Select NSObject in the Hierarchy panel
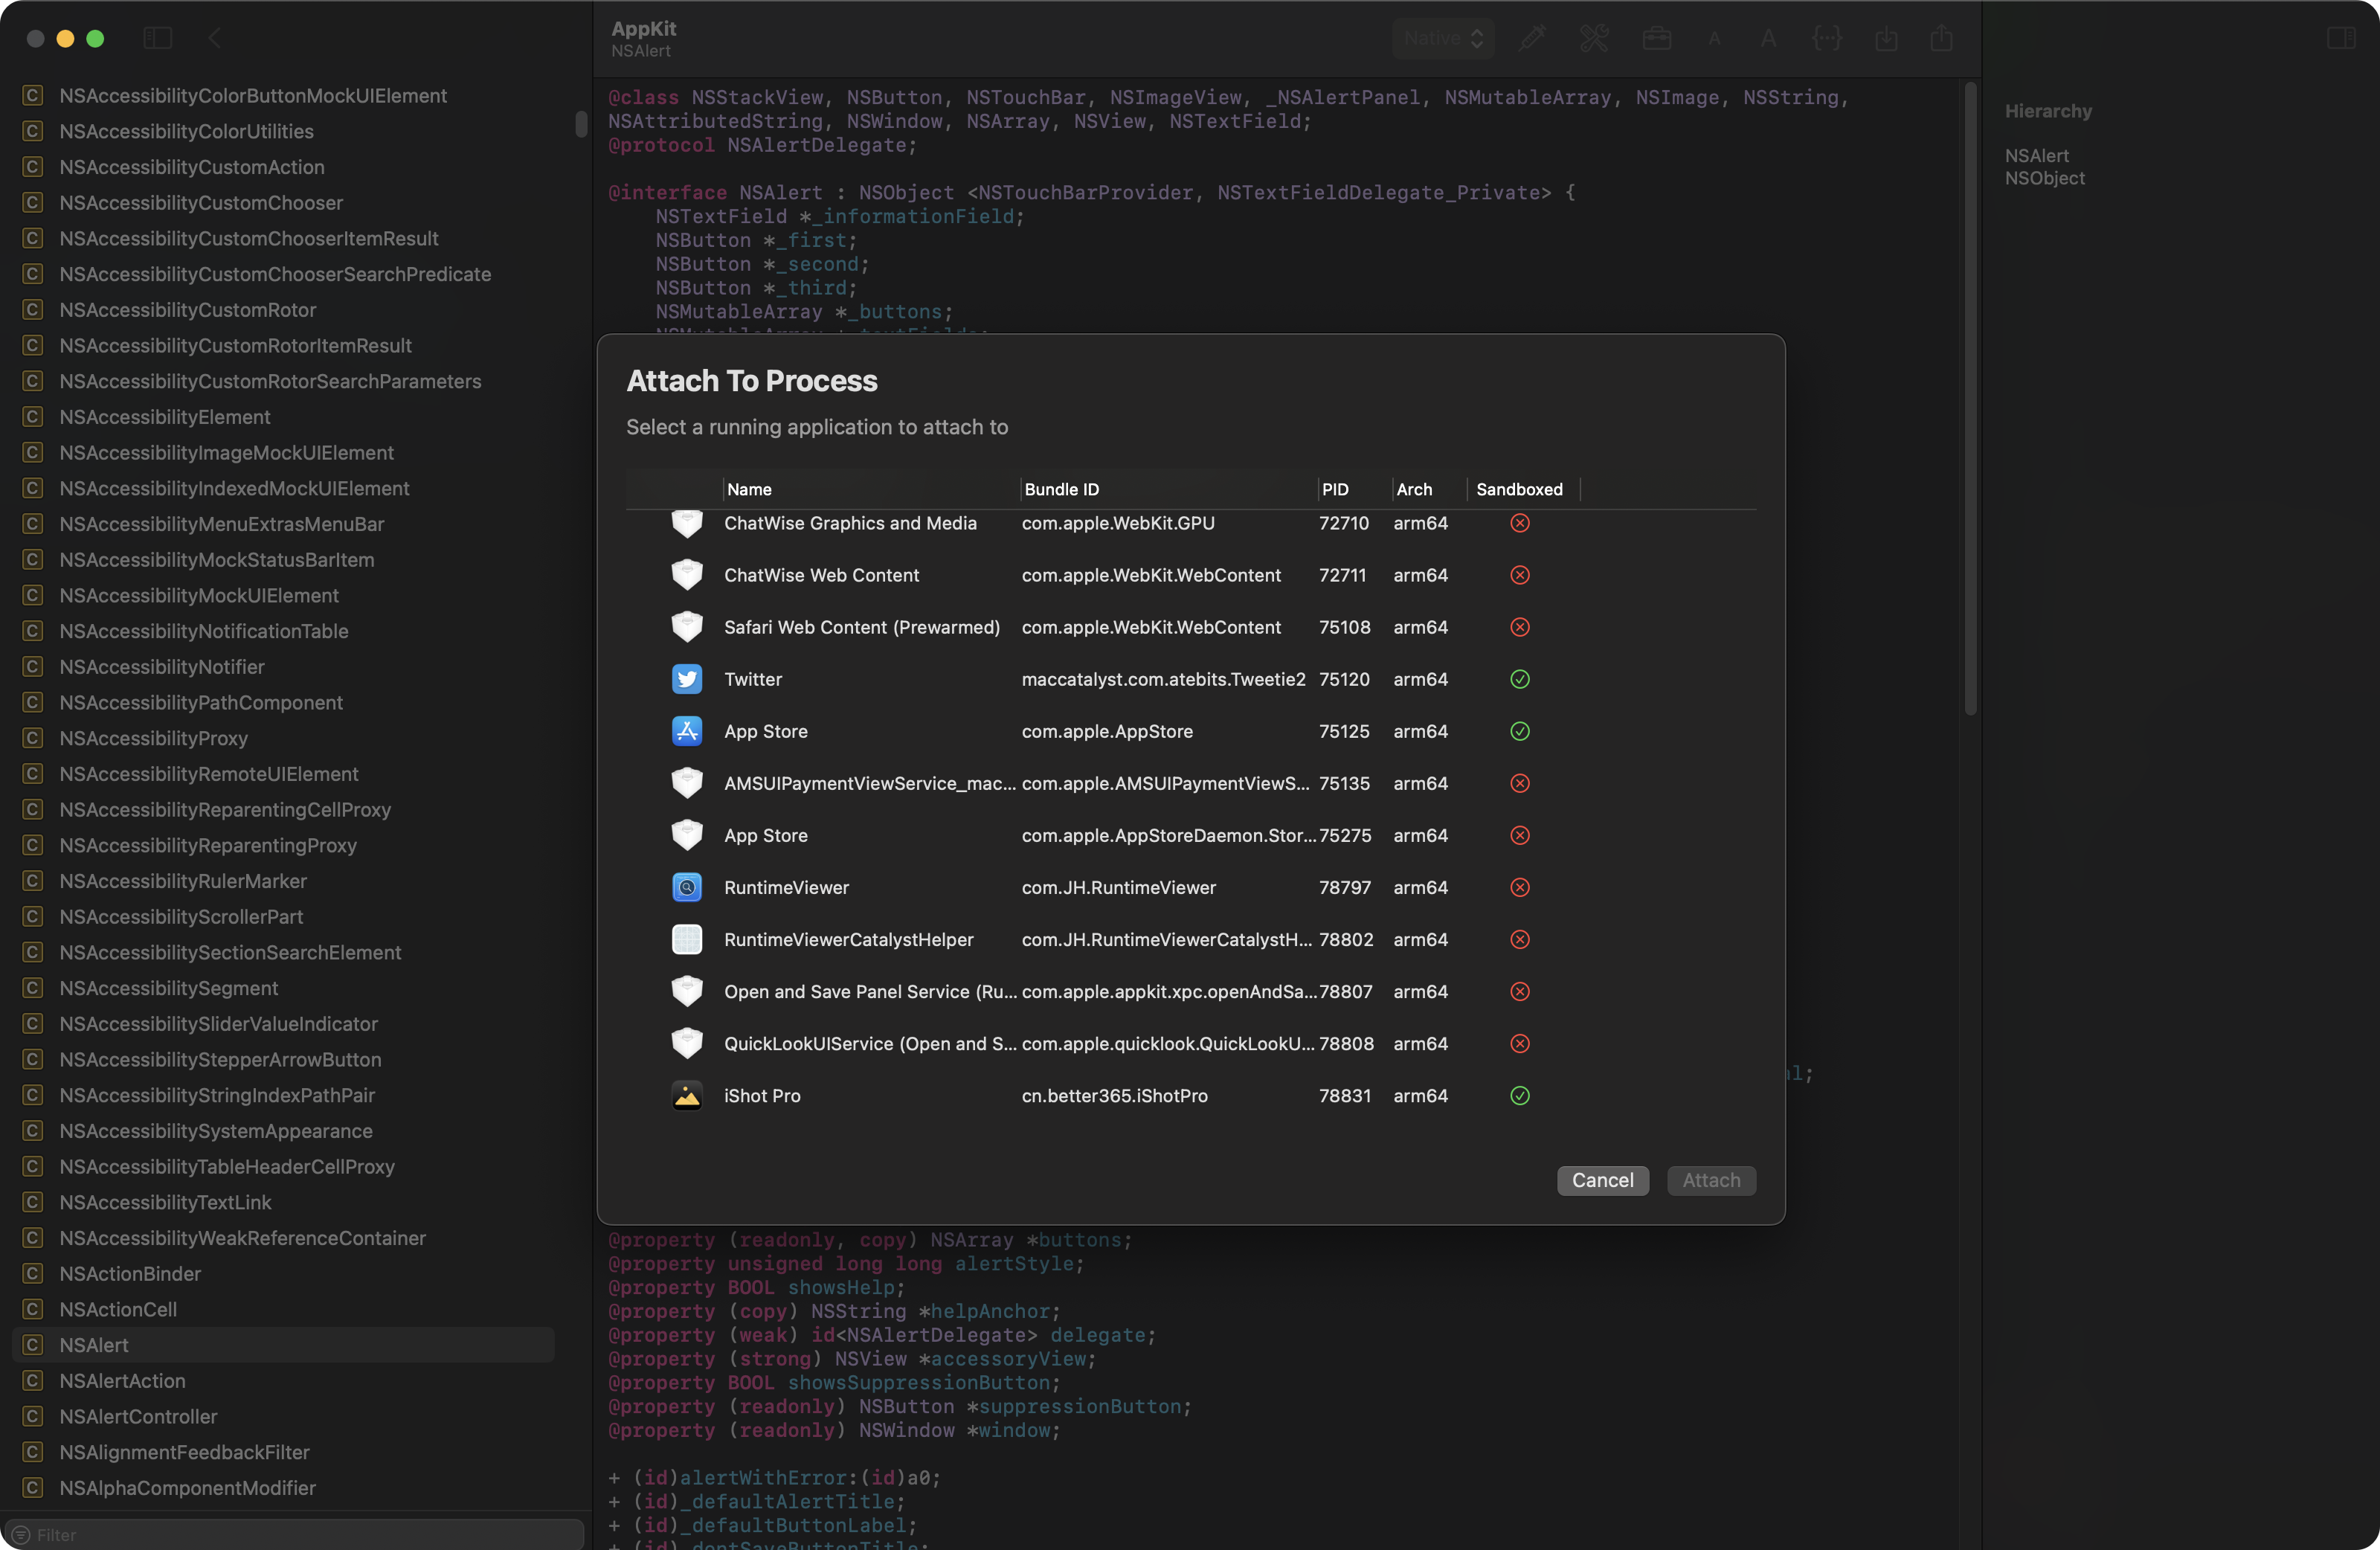 [x=2044, y=178]
